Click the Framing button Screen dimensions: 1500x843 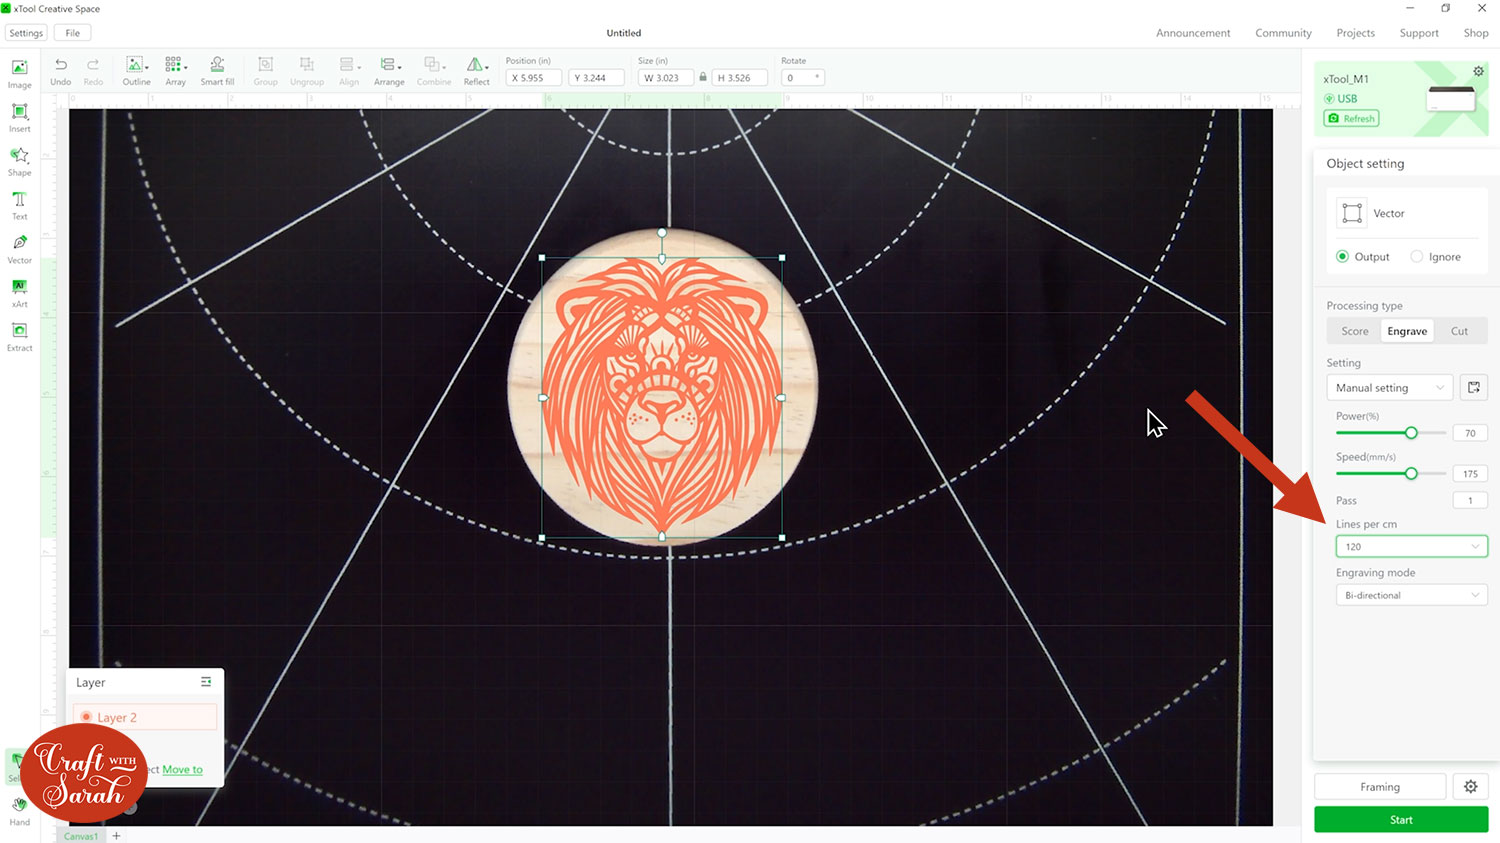click(1380, 787)
